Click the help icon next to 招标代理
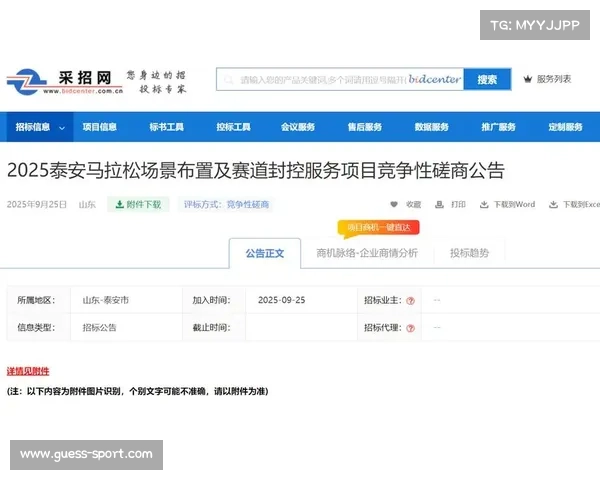The width and height of the screenshot is (600, 480). click(x=411, y=328)
